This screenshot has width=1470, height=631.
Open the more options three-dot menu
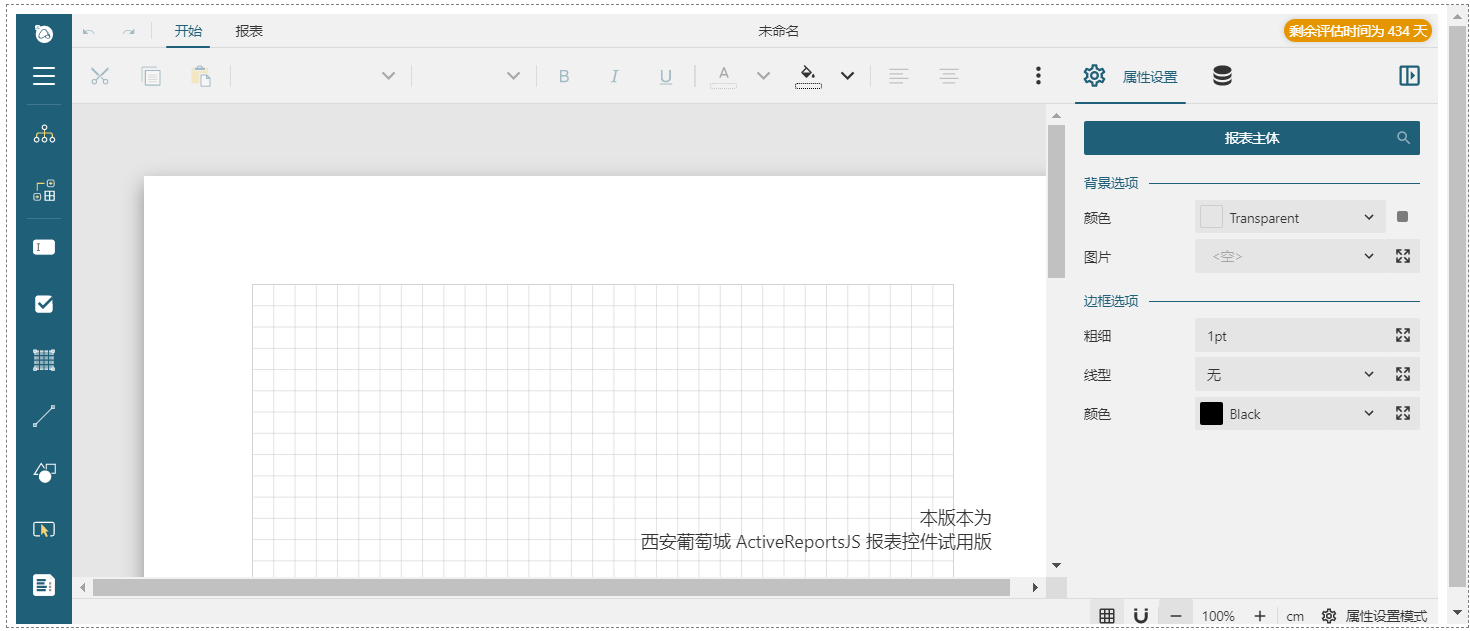click(x=1038, y=76)
